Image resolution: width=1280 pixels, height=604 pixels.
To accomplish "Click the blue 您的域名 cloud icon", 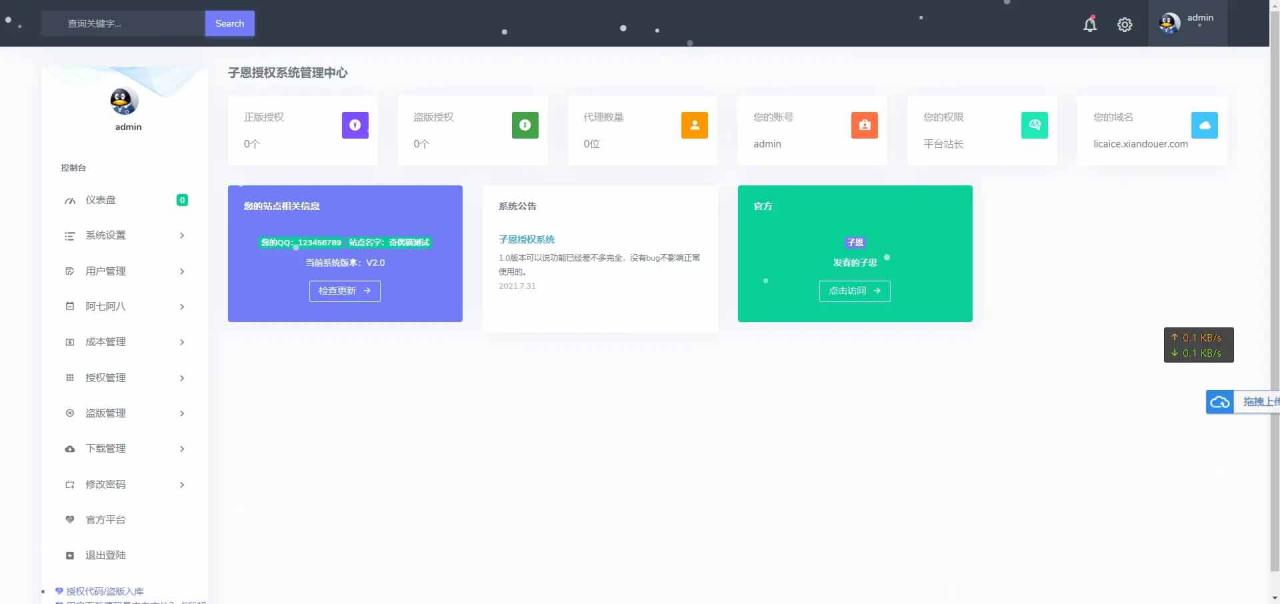I will pyautogui.click(x=1204, y=125).
